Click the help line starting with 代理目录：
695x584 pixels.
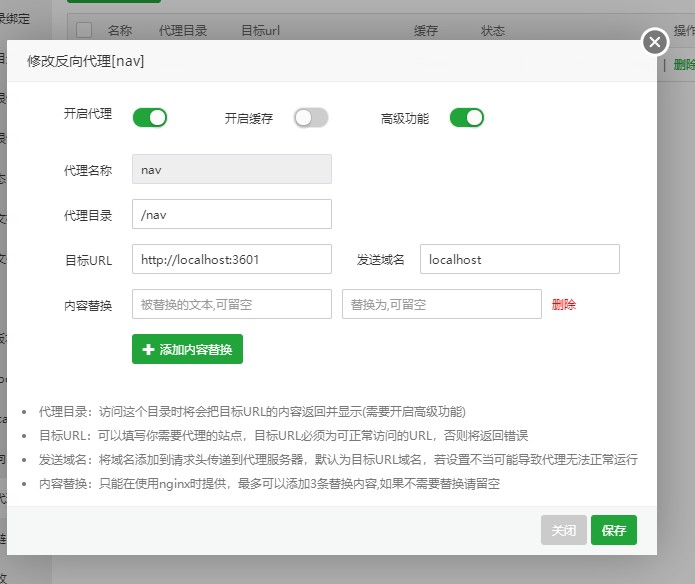pyautogui.click(x=252, y=412)
